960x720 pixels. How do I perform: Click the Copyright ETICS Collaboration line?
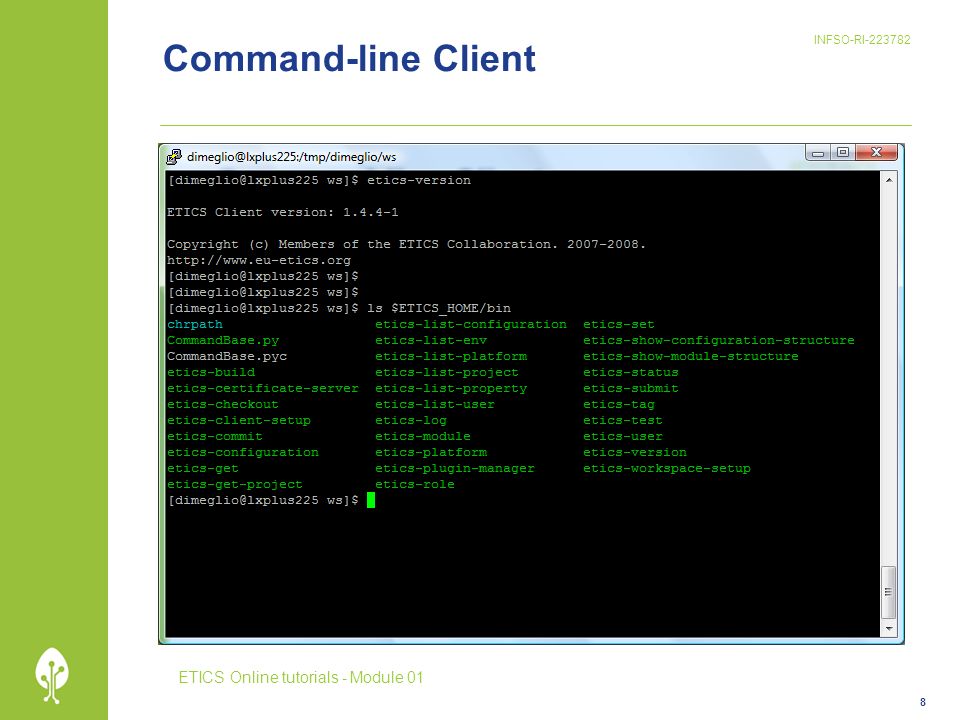[407, 244]
